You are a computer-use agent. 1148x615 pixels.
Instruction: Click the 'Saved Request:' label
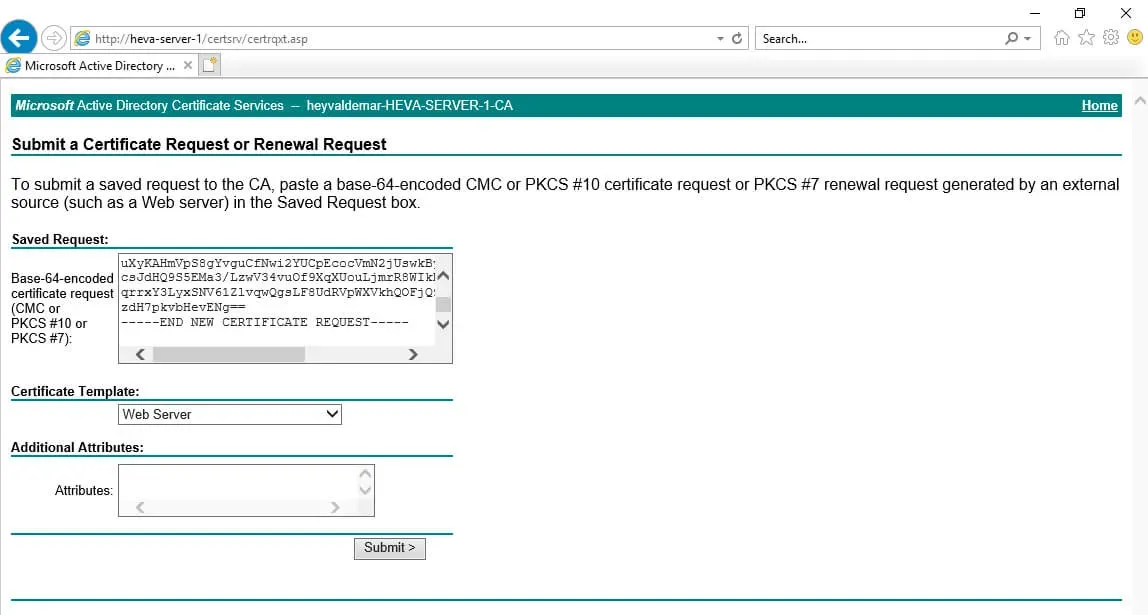click(60, 239)
